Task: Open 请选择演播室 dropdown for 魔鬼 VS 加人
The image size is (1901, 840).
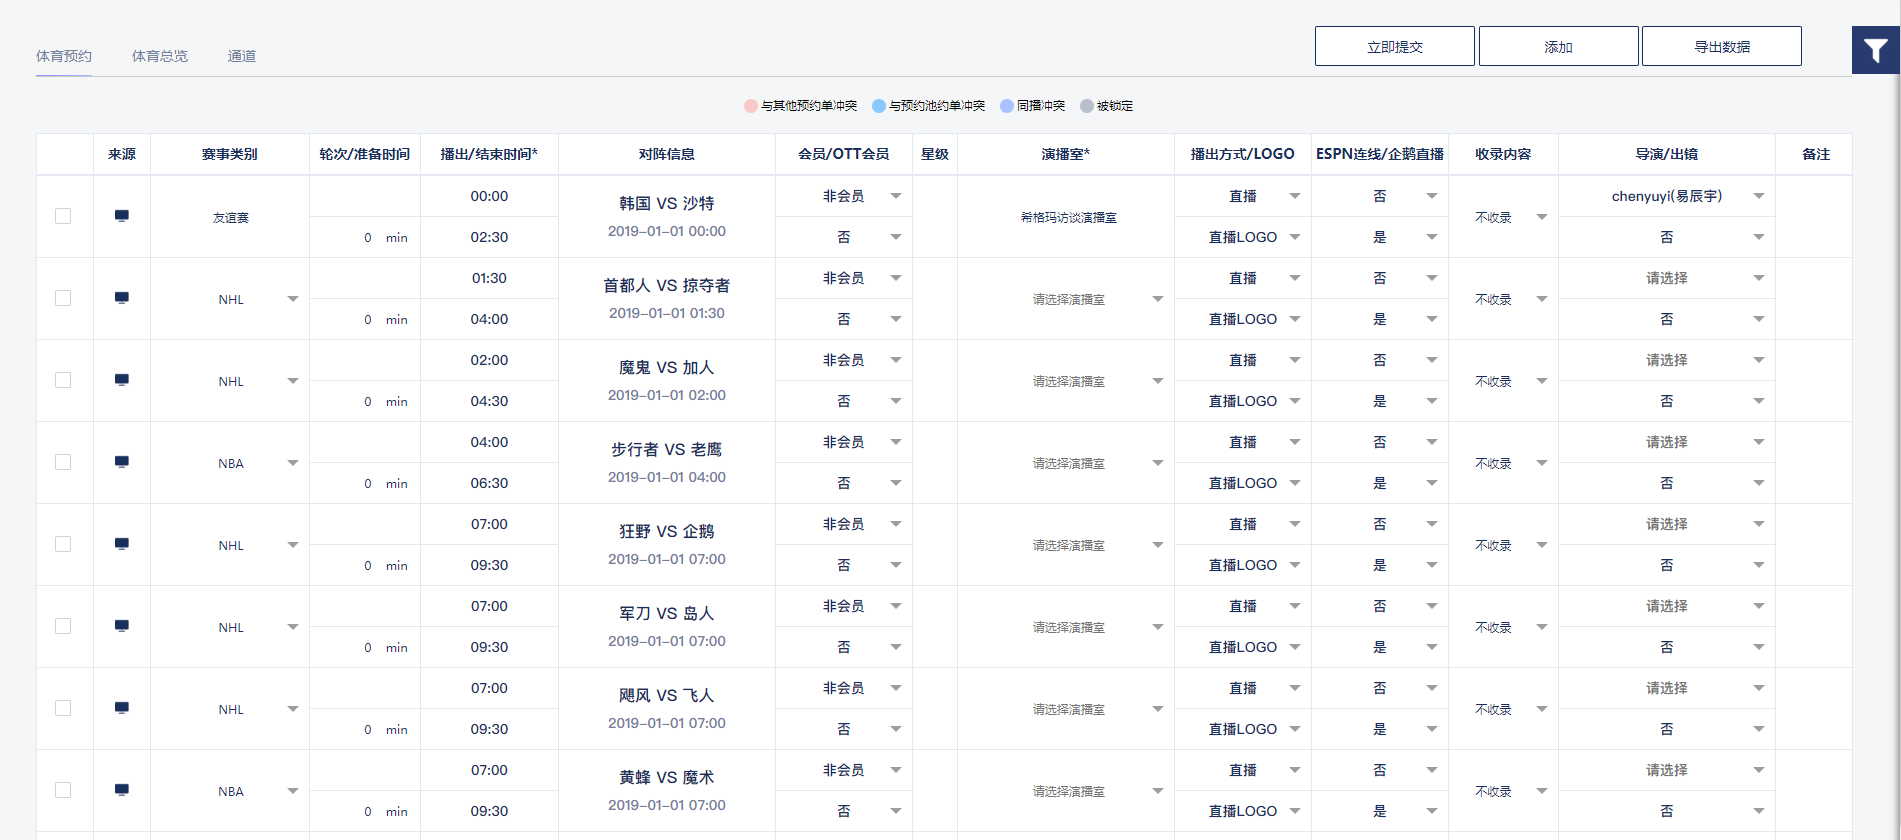Action: tap(1157, 381)
